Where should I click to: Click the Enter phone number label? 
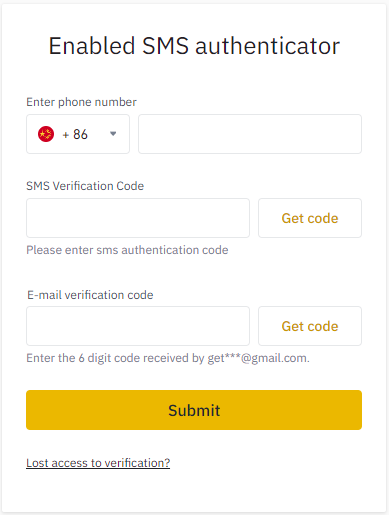[x=82, y=103]
